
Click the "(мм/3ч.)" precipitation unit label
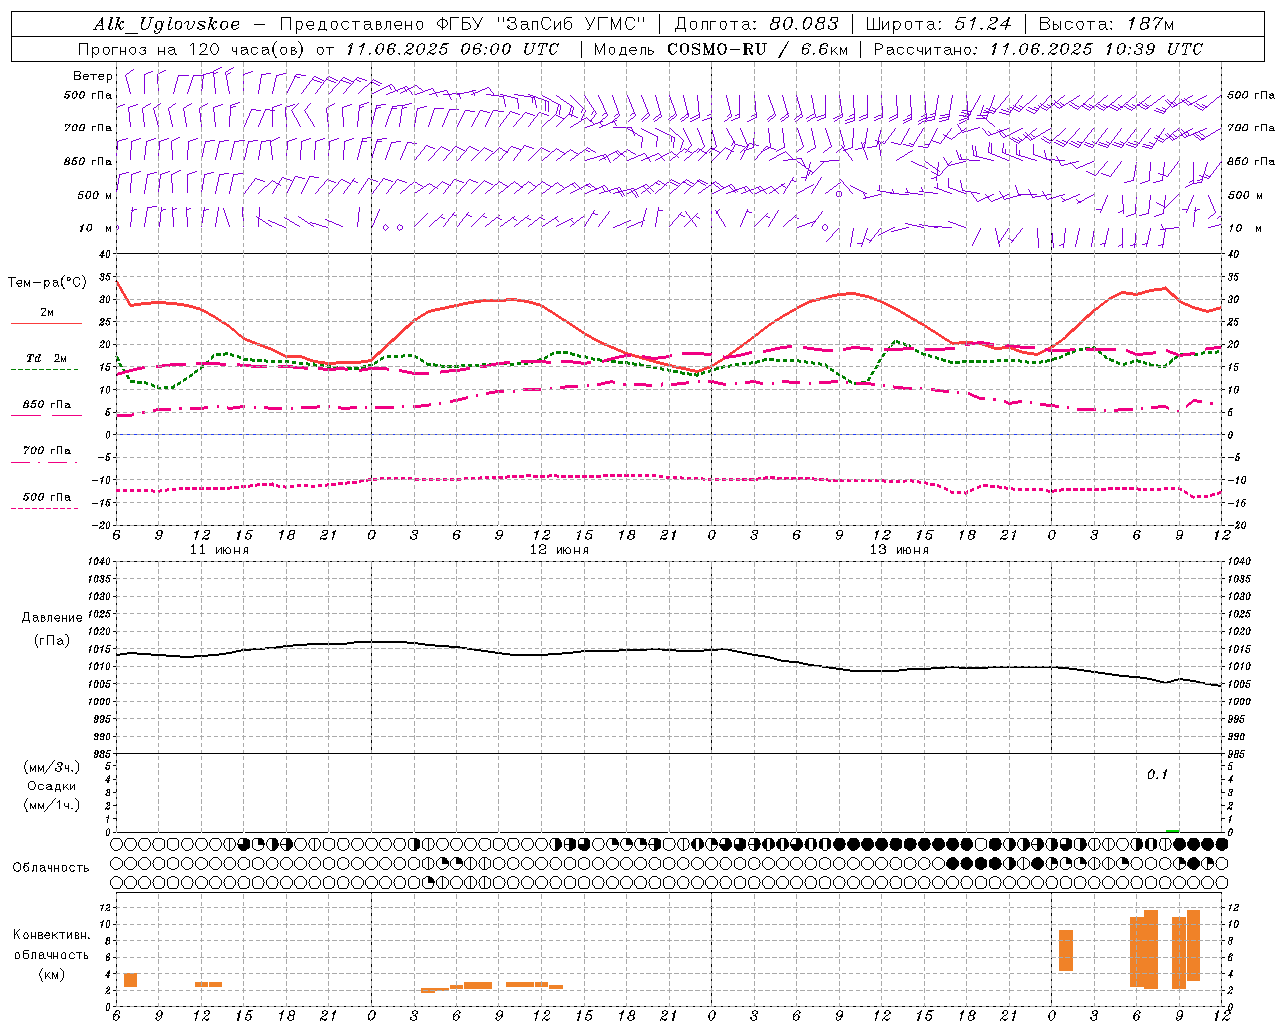tap(52, 767)
